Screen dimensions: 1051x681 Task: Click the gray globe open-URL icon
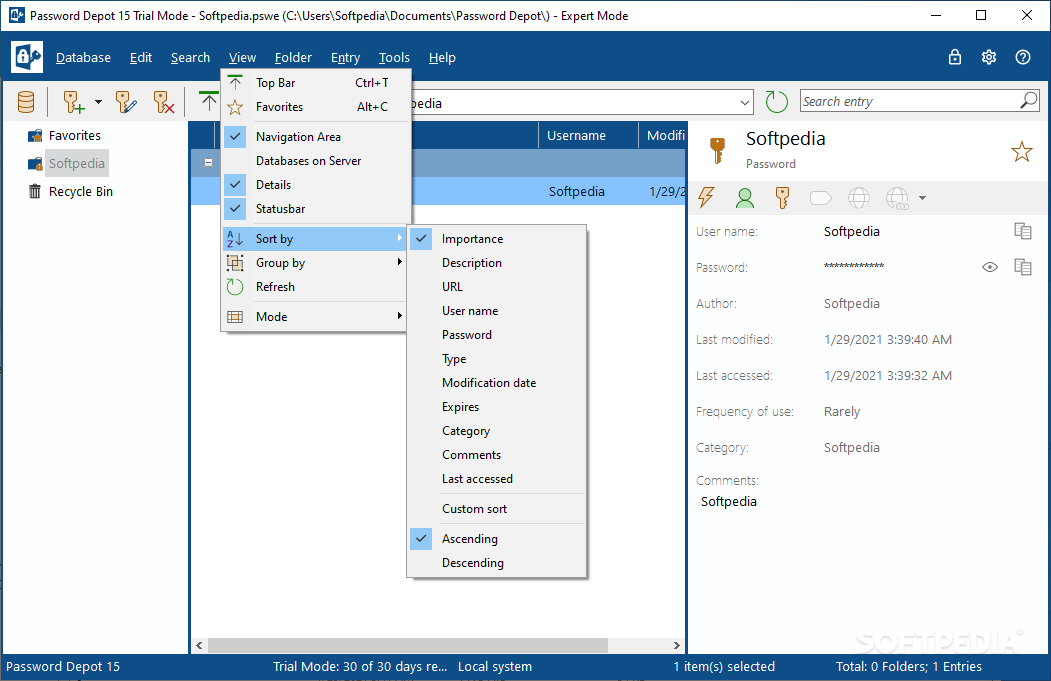[859, 198]
